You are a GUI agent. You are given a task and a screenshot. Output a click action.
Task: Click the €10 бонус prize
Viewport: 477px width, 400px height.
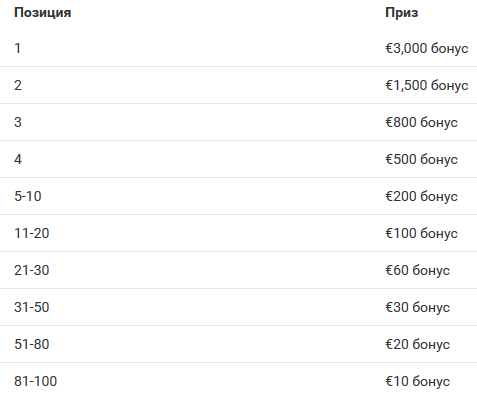point(417,381)
